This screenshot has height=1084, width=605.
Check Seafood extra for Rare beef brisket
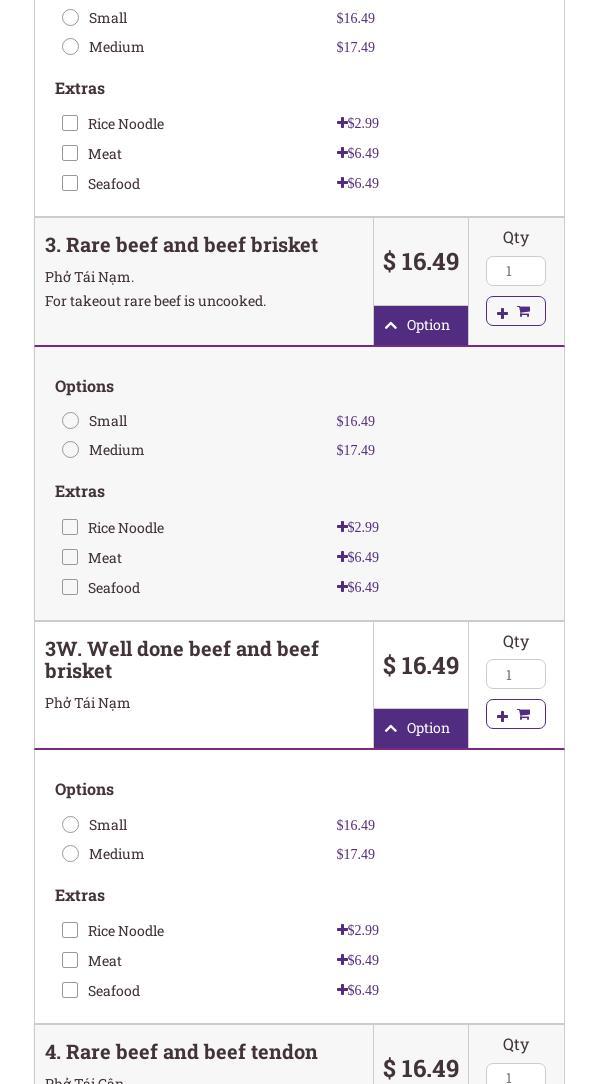point(70,587)
